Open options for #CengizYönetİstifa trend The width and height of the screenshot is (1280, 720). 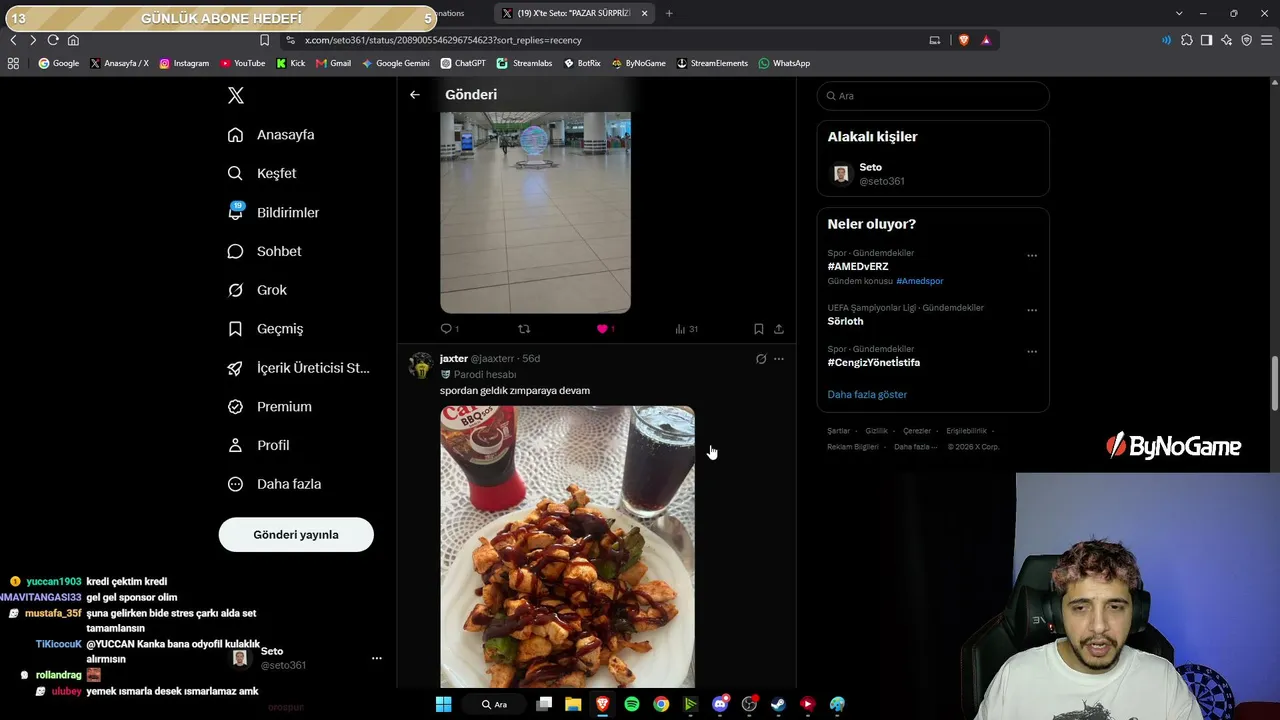tap(1032, 351)
